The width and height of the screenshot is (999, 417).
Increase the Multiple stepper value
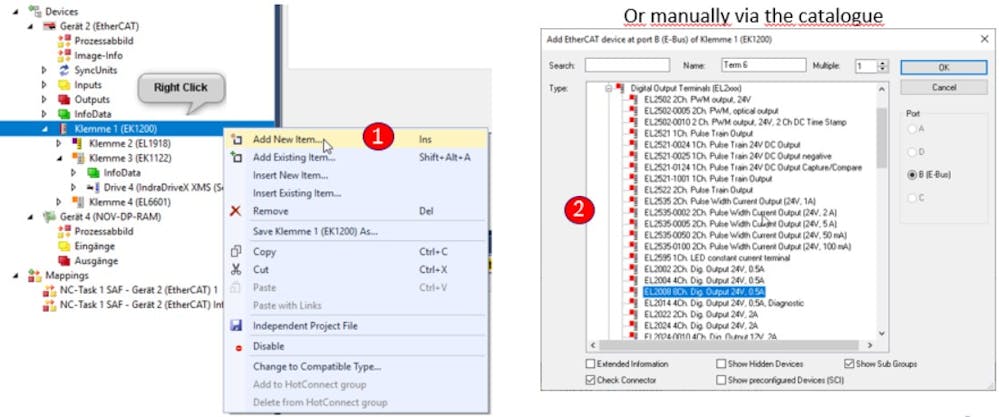coord(882,63)
